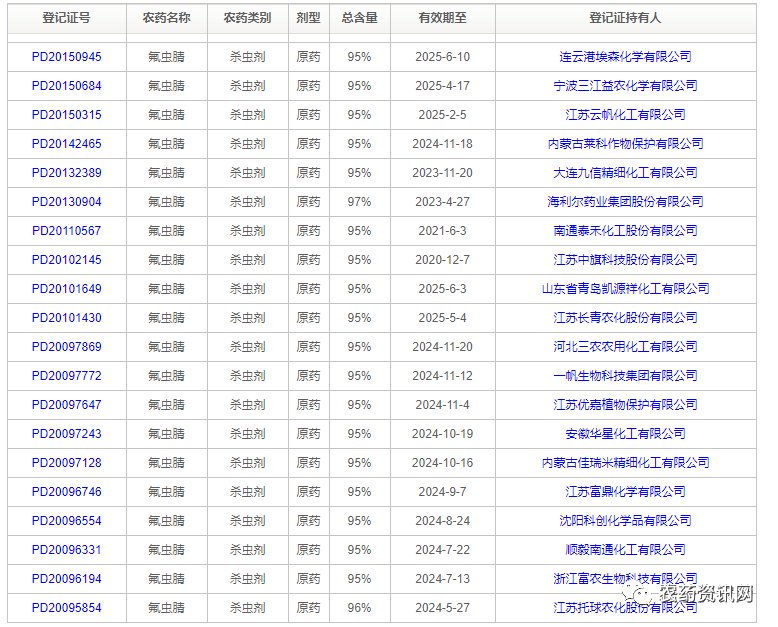Open registration PD20150684 link
Viewport: 778px width, 627px height.
[x=66, y=86]
